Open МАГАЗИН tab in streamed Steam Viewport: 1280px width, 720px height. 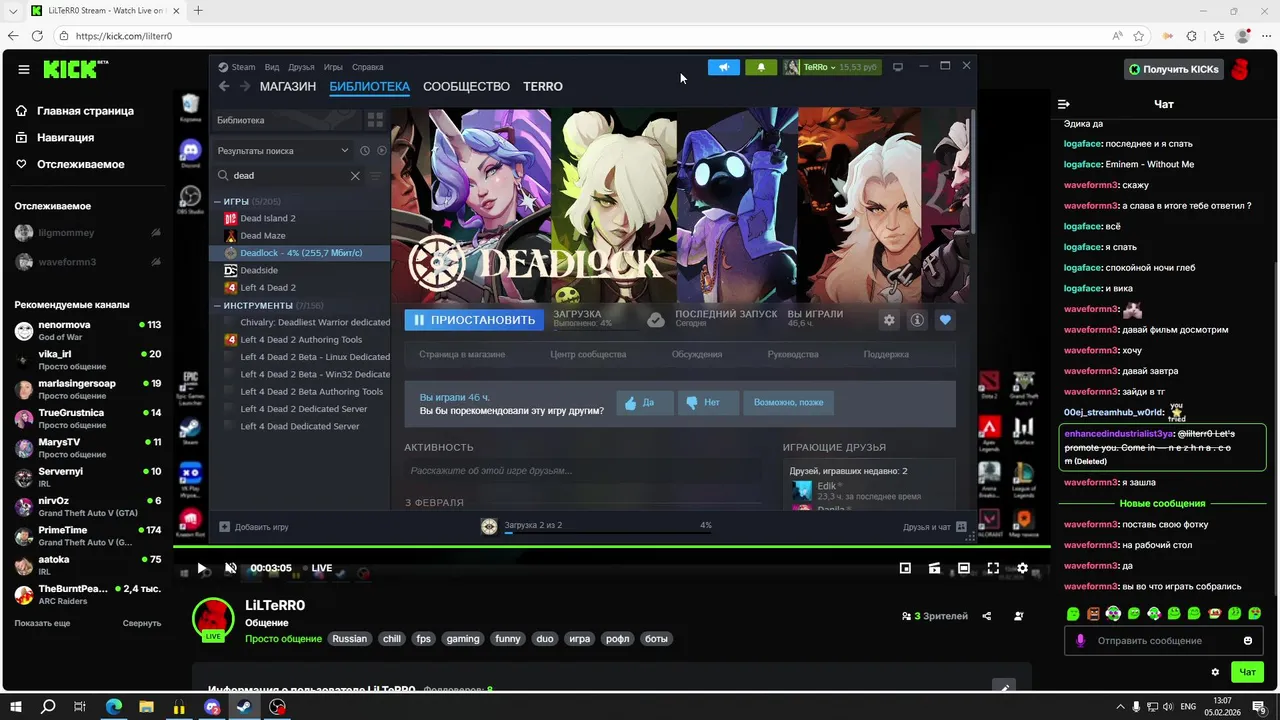(x=288, y=86)
